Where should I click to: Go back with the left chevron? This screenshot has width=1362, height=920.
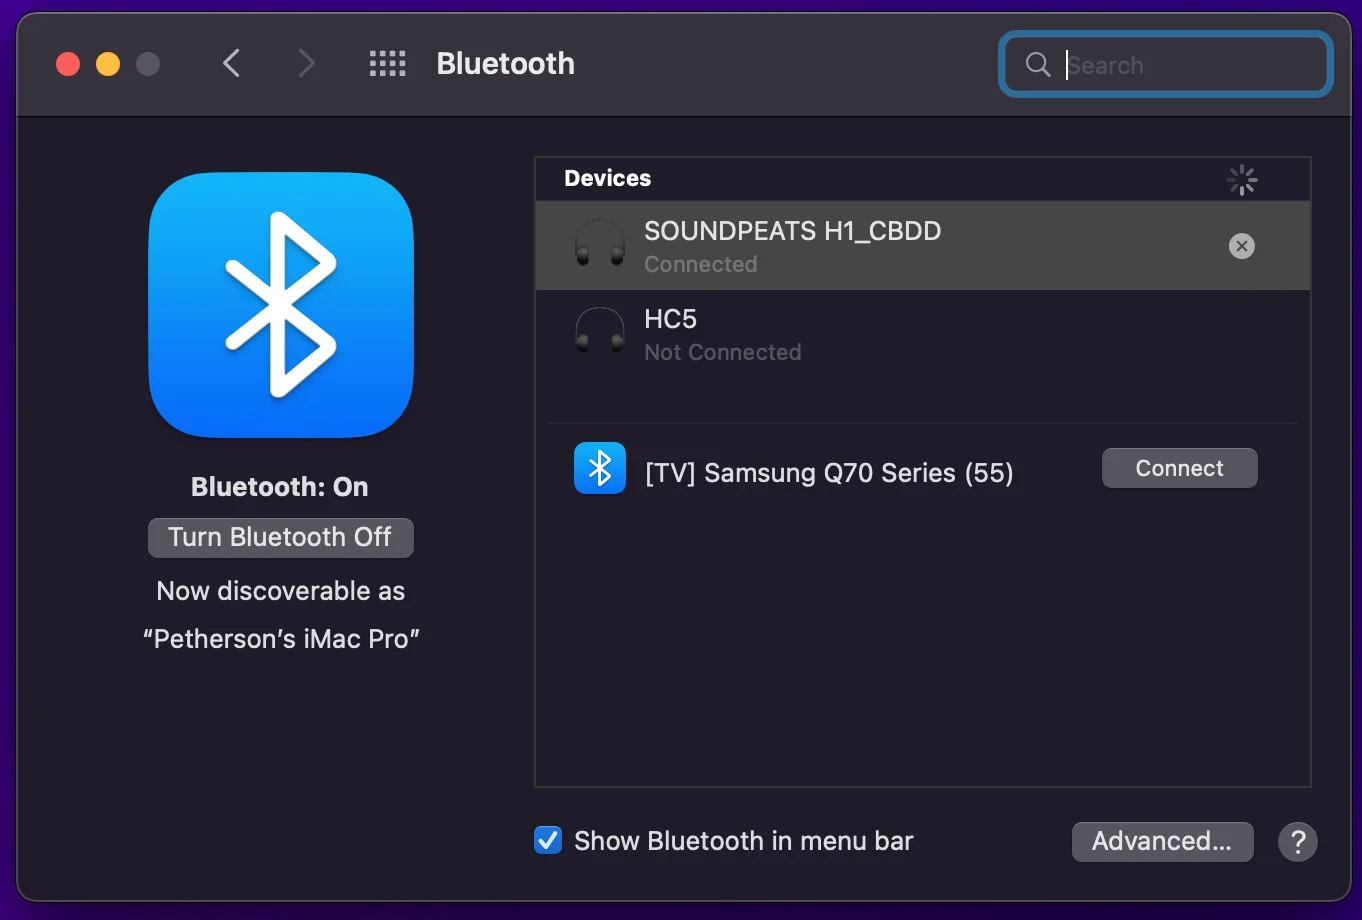pos(231,64)
